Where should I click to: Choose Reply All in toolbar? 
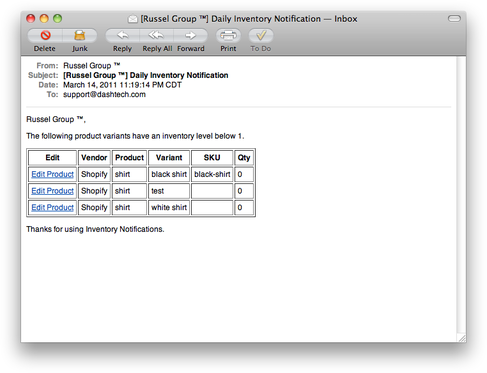tap(156, 35)
